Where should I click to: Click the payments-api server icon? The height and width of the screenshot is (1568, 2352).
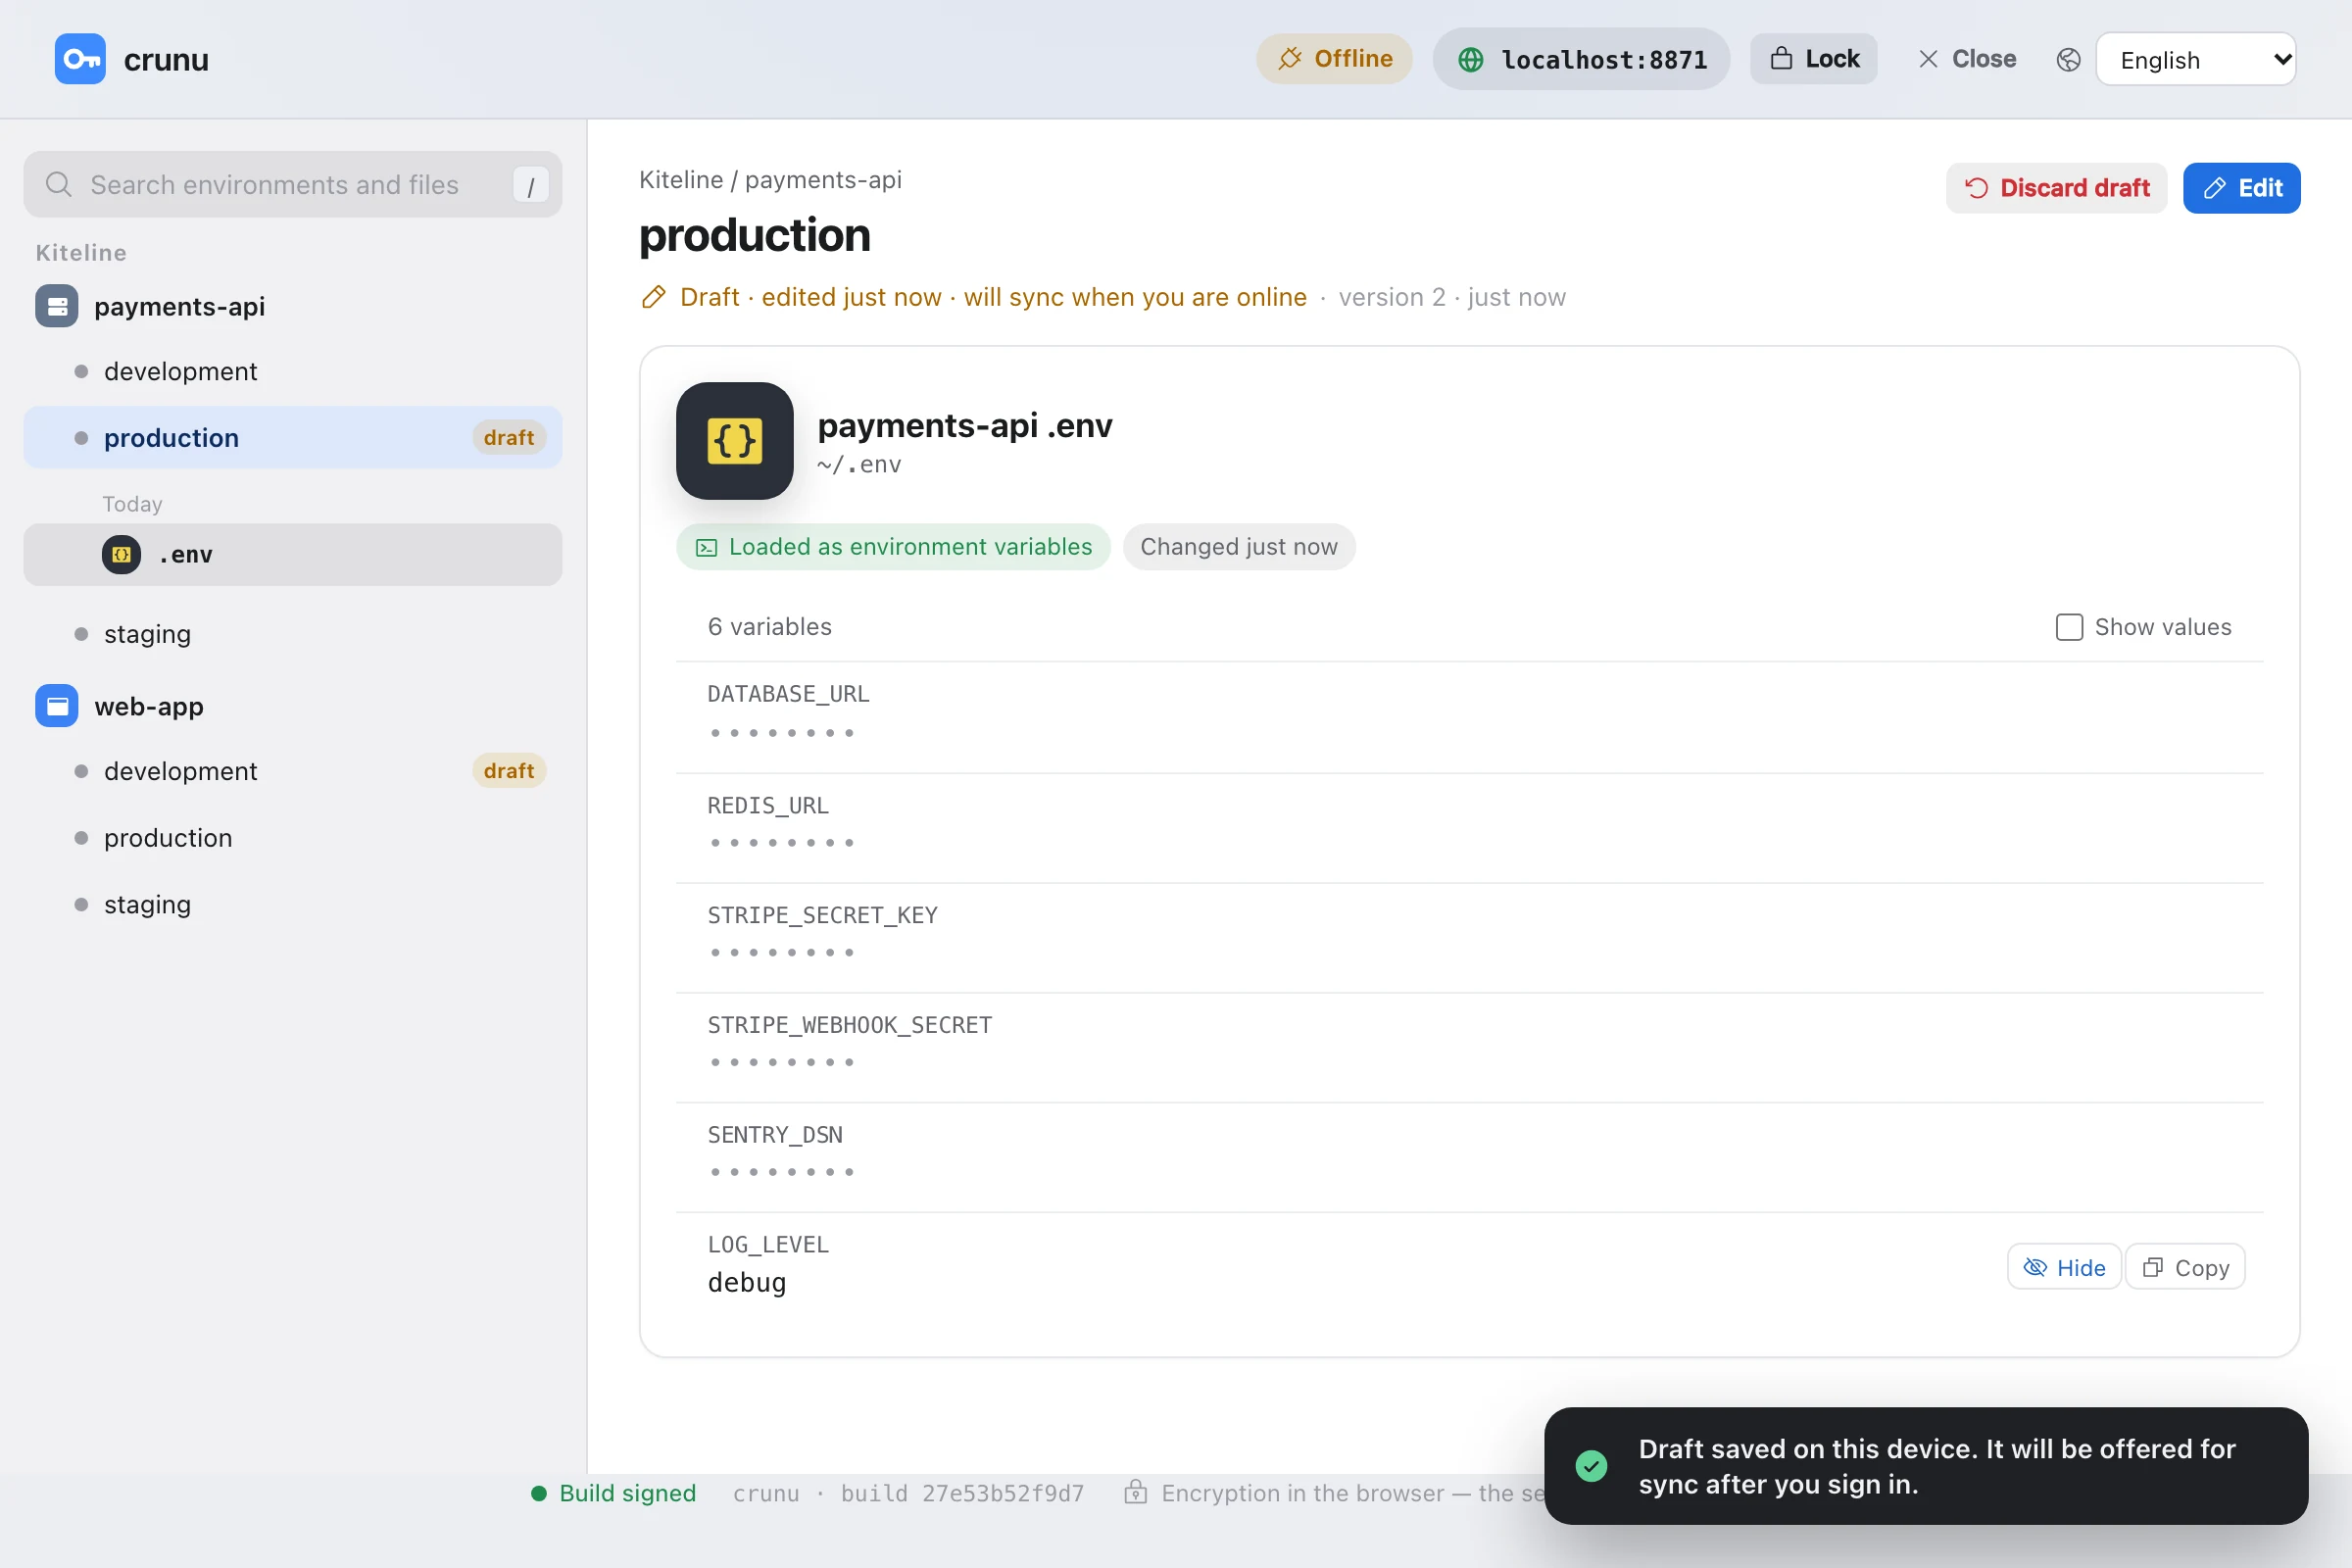coord(57,306)
